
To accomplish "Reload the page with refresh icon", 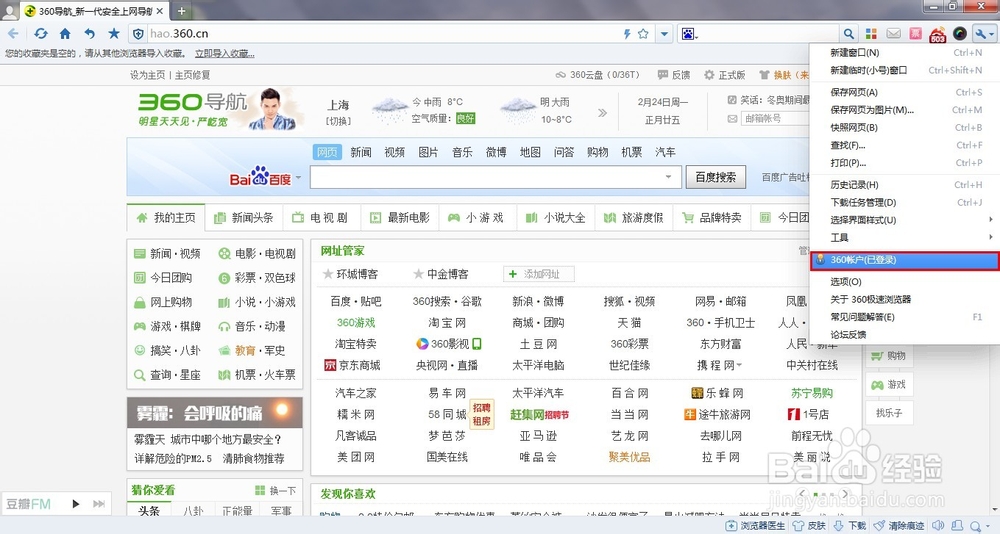I will tap(41, 34).
